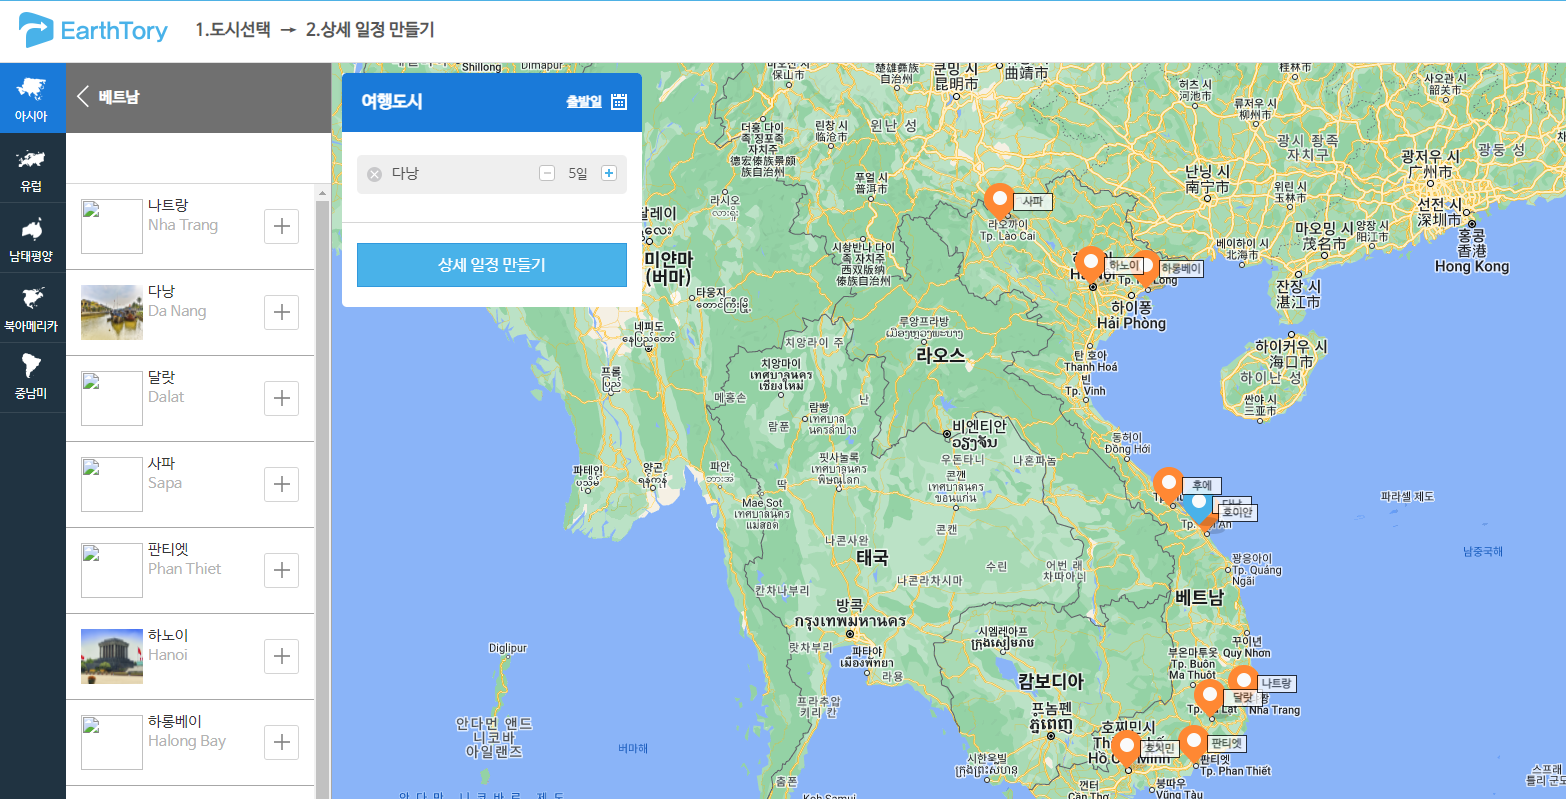Open the 나트랑 image placeholder
The height and width of the screenshot is (799, 1566).
tap(112, 226)
